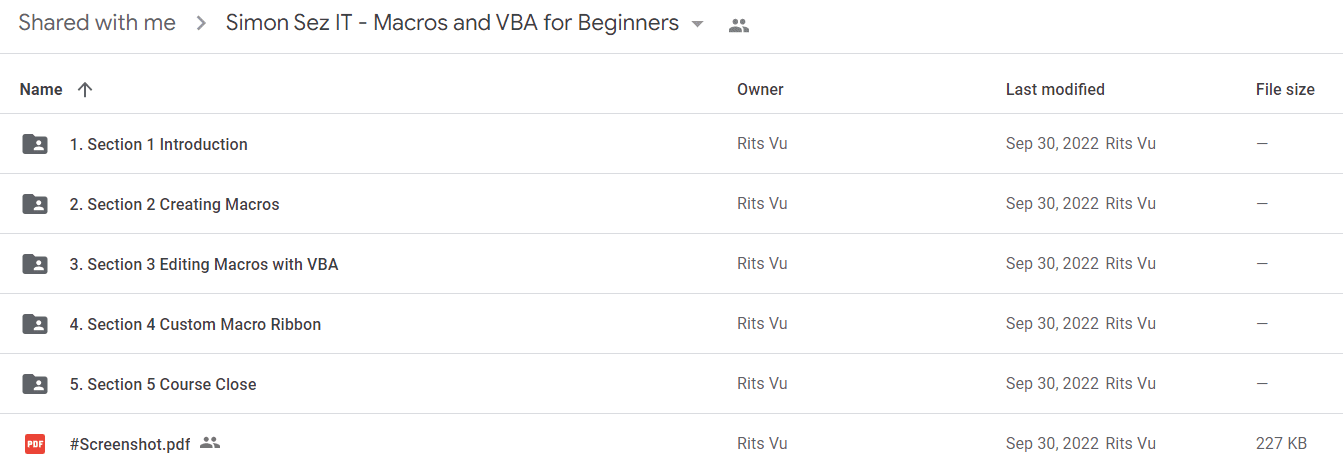
Task: Select the Section 3 Editing Macros folder icon
Action: [35, 264]
